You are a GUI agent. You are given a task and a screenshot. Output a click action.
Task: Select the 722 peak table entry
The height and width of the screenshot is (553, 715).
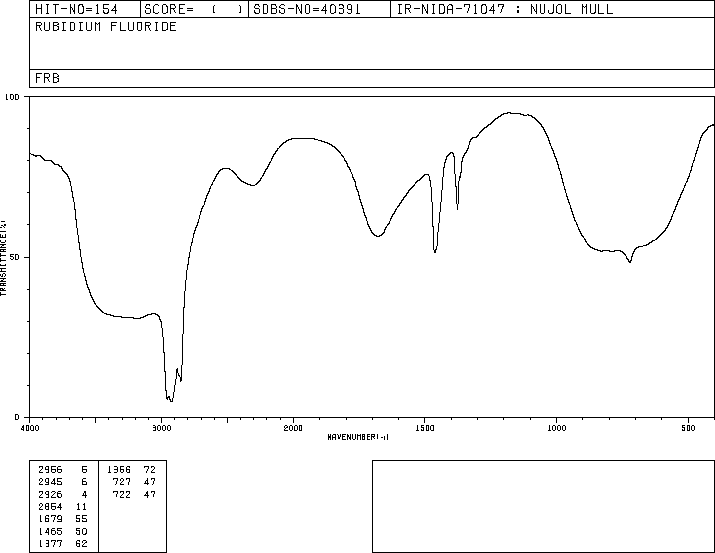[134, 494]
